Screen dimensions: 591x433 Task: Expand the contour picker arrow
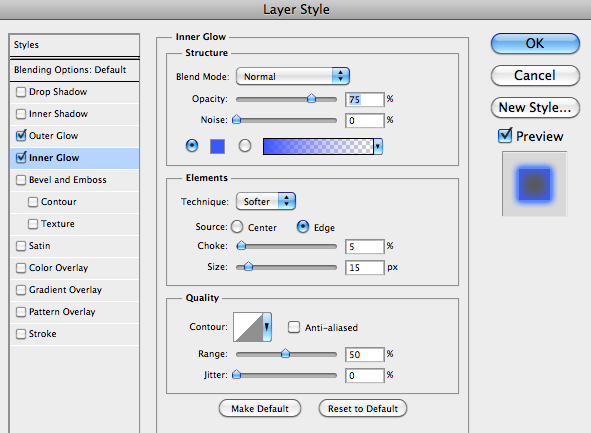coord(267,327)
